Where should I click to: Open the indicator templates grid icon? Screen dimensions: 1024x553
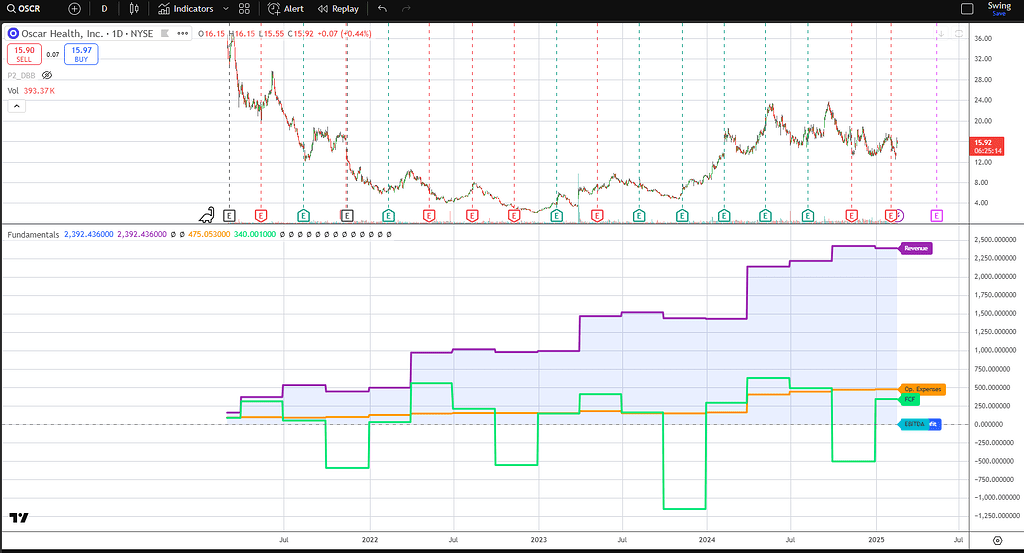[x=244, y=8]
